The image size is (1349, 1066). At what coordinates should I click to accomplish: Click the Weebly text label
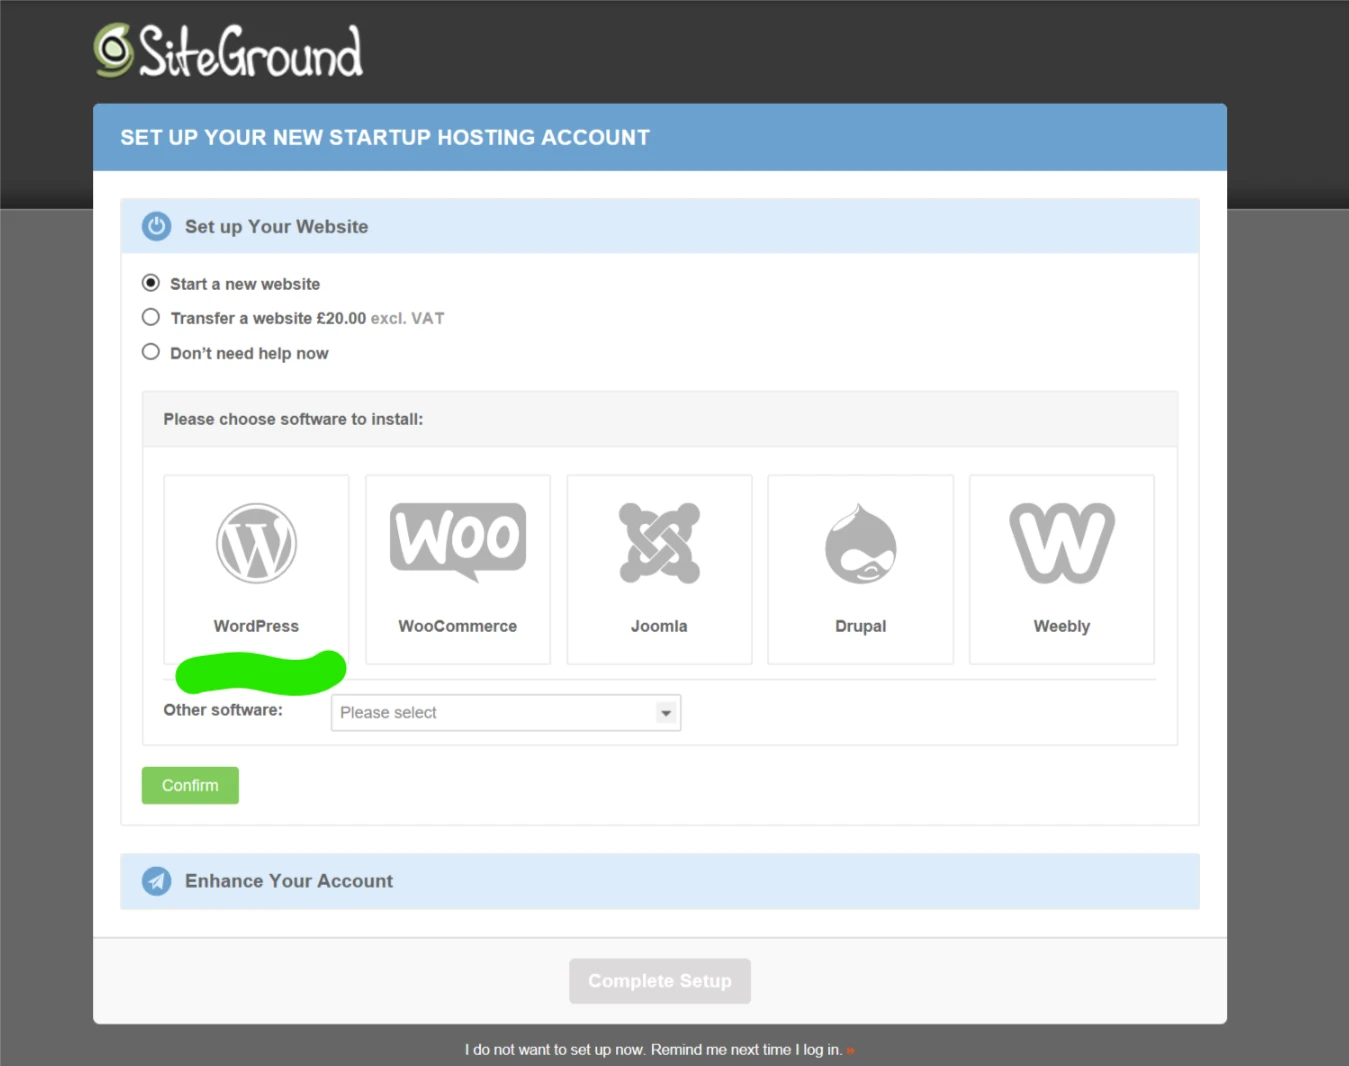point(1062,626)
